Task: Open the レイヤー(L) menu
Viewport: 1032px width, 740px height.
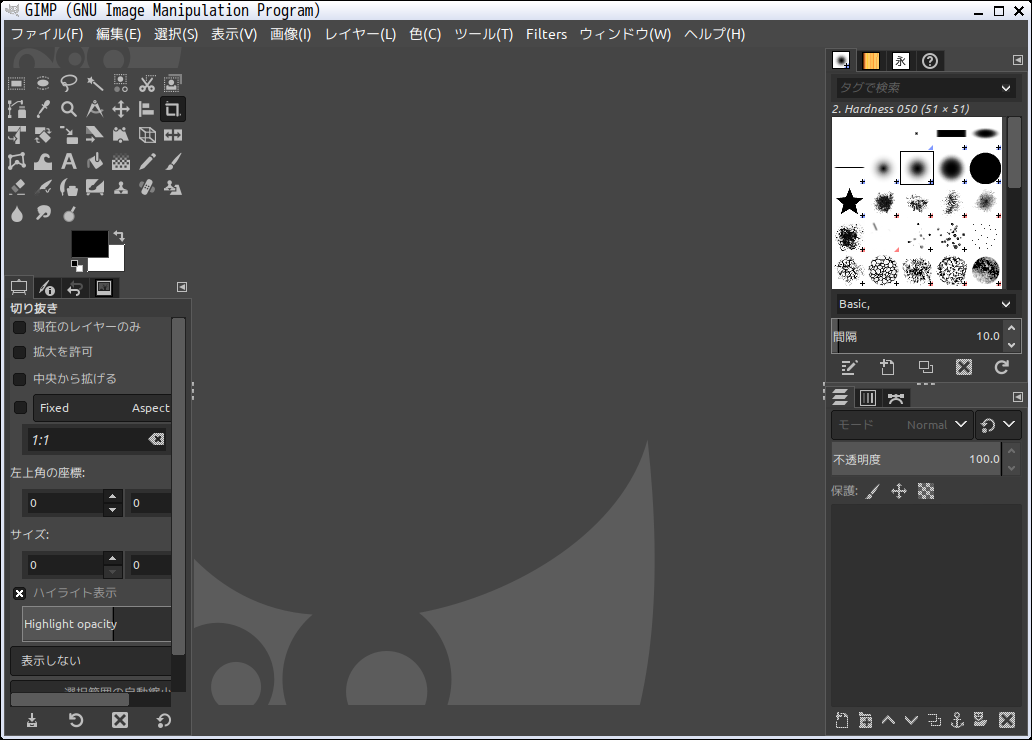Action: click(361, 34)
